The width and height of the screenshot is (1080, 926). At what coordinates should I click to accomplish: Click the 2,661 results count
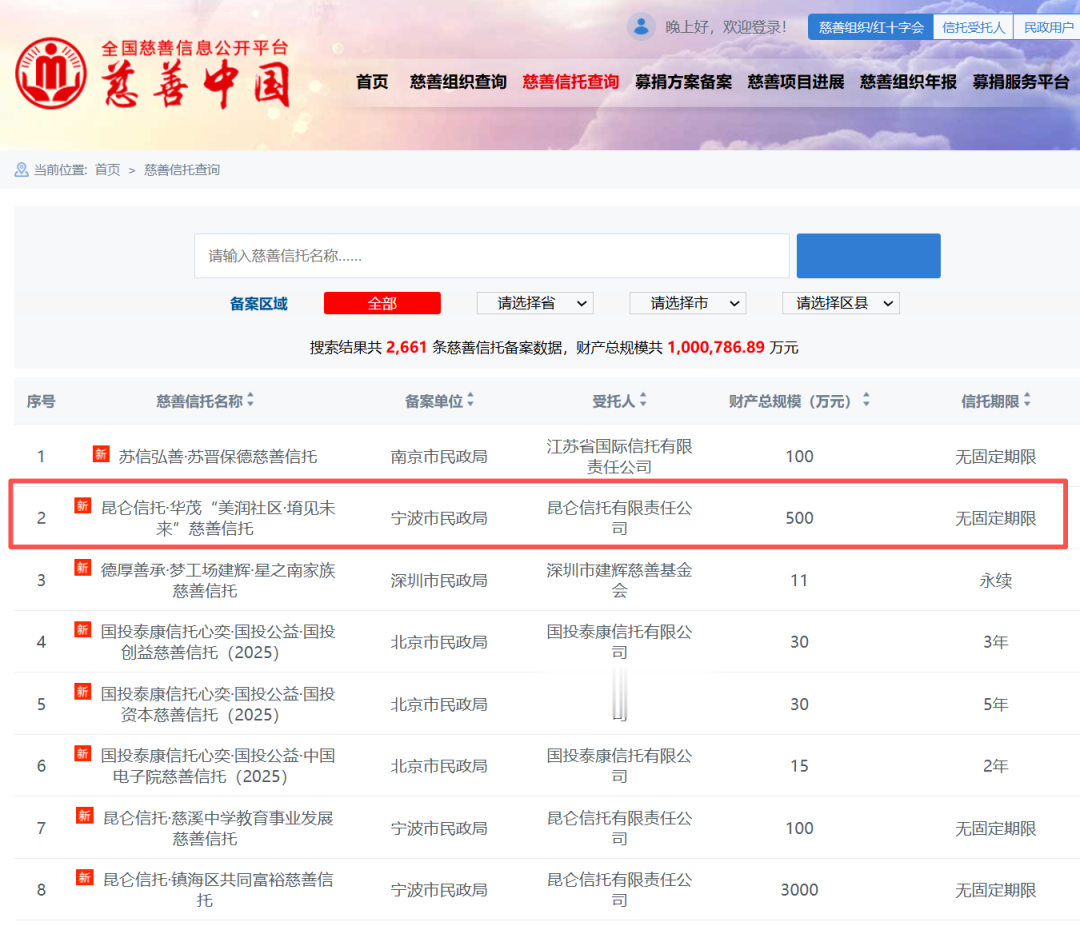(406, 347)
